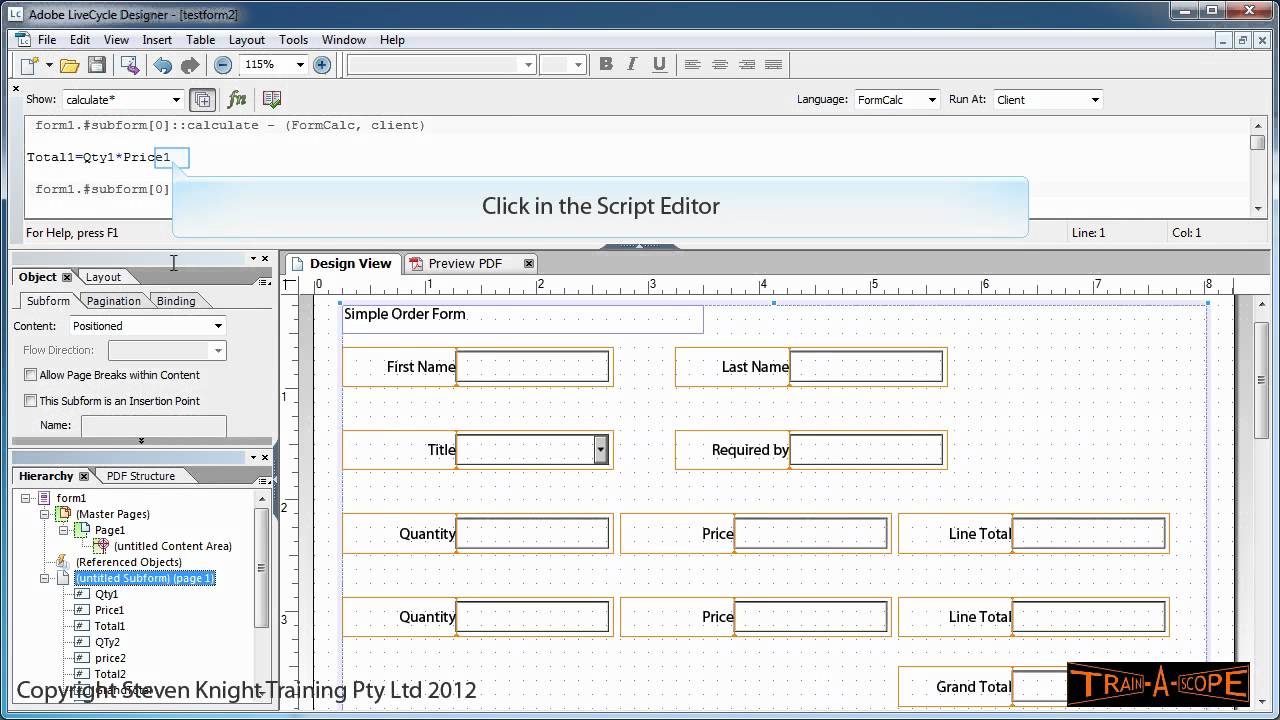This screenshot has height=720, width=1280.
Task: Click the Distribute Form toolbar icon
Action: 130,65
